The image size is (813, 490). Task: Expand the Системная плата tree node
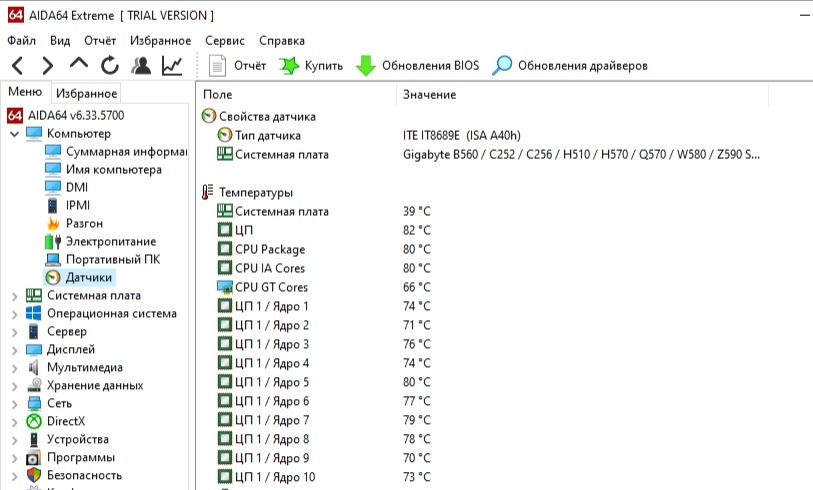point(14,296)
